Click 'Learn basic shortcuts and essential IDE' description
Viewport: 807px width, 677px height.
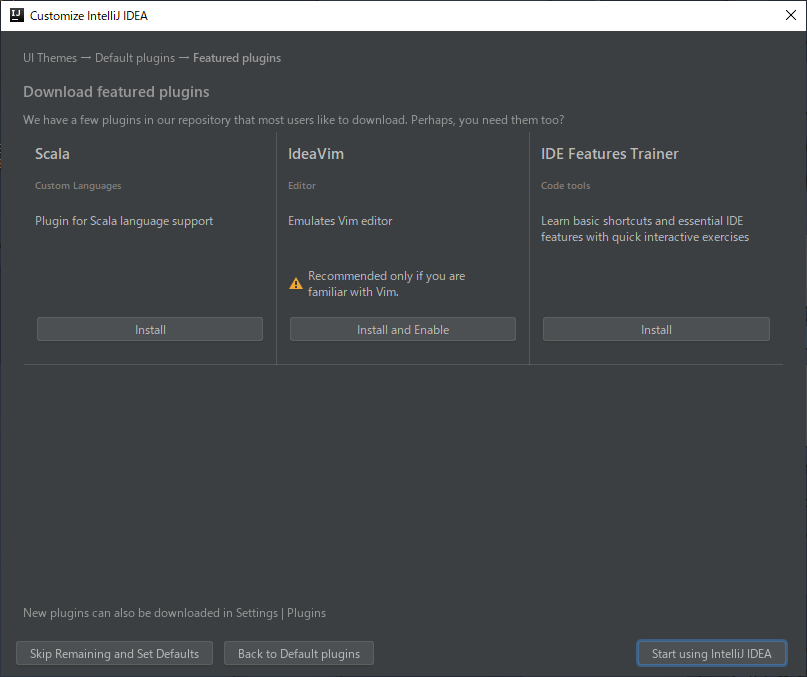point(645,229)
